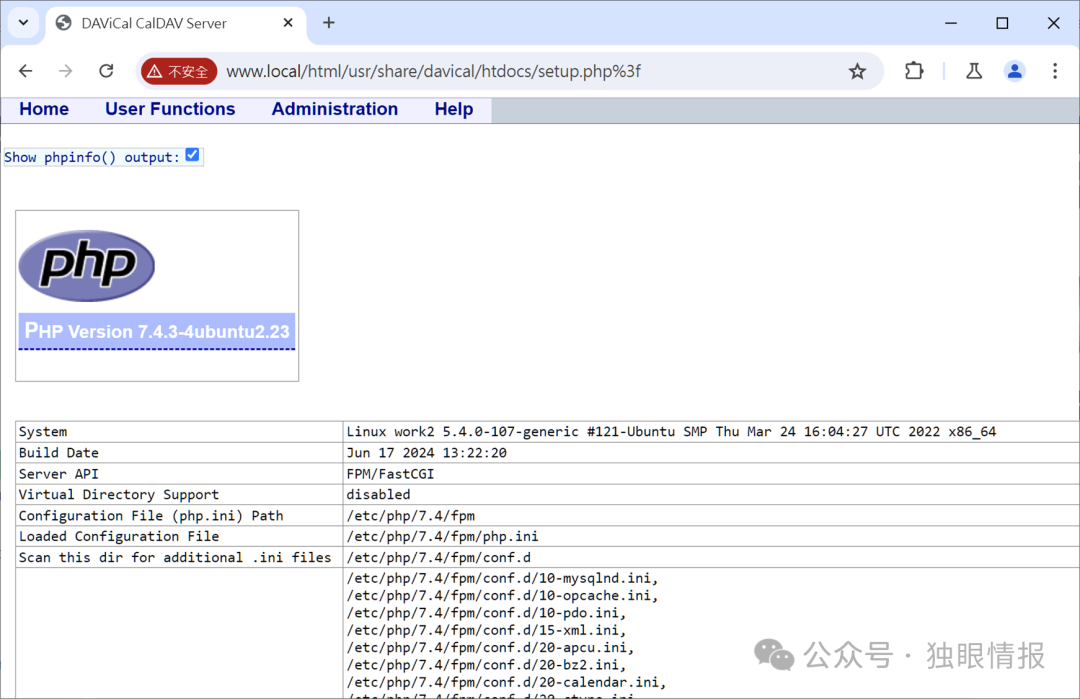Maximize the browser window

(x=1002, y=23)
